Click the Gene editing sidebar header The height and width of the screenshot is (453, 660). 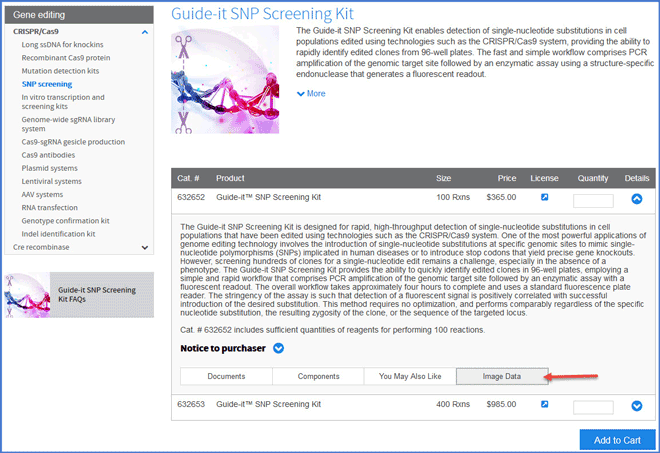tap(79, 15)
